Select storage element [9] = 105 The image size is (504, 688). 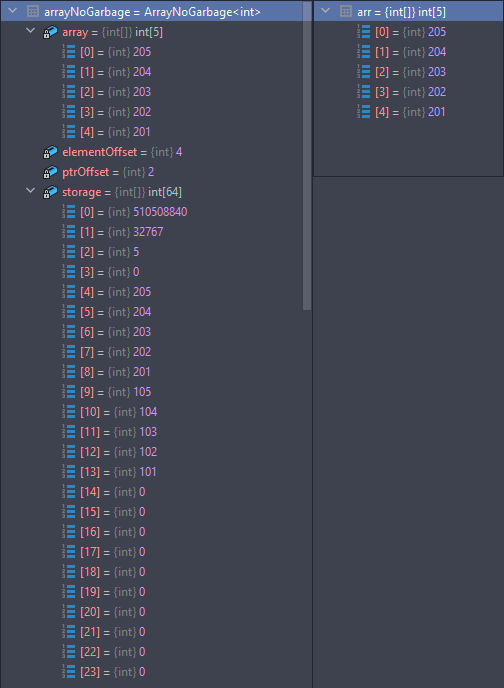152,392
